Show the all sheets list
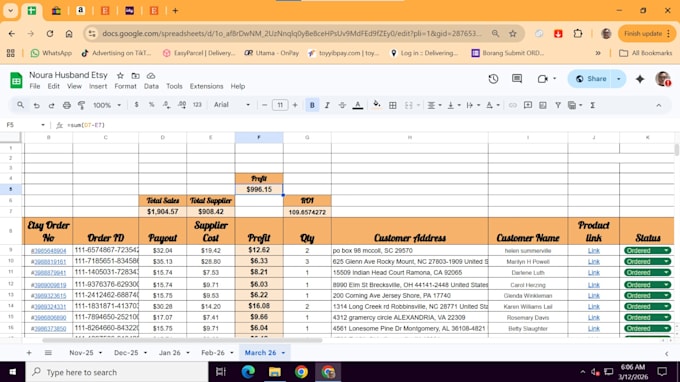Image resolution: width=680 pixels, height=382 pixels. coord(48,353)
